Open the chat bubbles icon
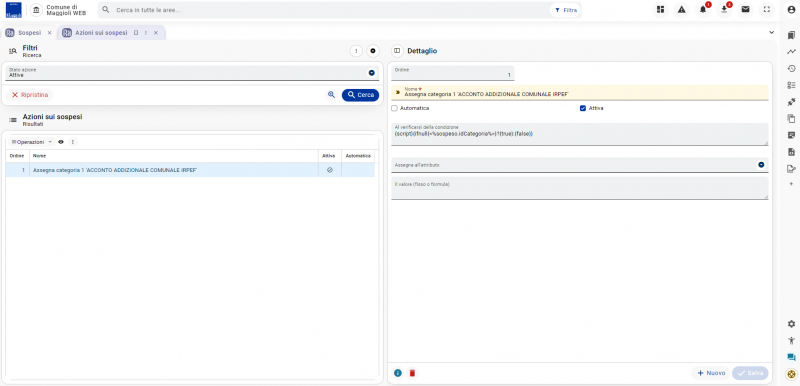The height and width of the screenshot is (386, 800). click(791, 357)
